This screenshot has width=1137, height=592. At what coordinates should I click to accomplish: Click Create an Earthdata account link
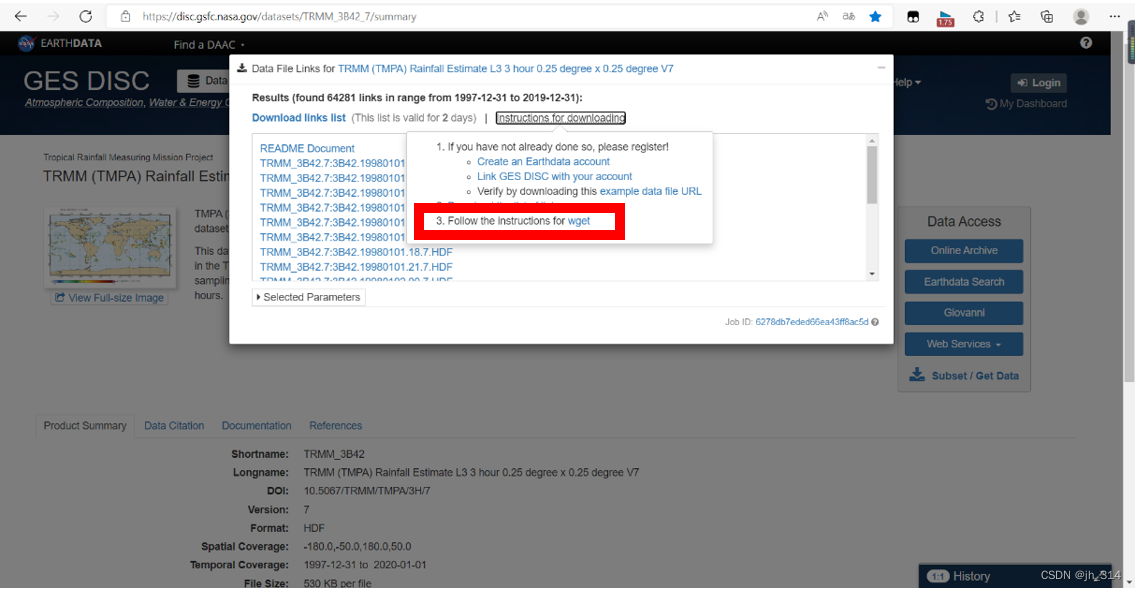click(x=543, y=162)
